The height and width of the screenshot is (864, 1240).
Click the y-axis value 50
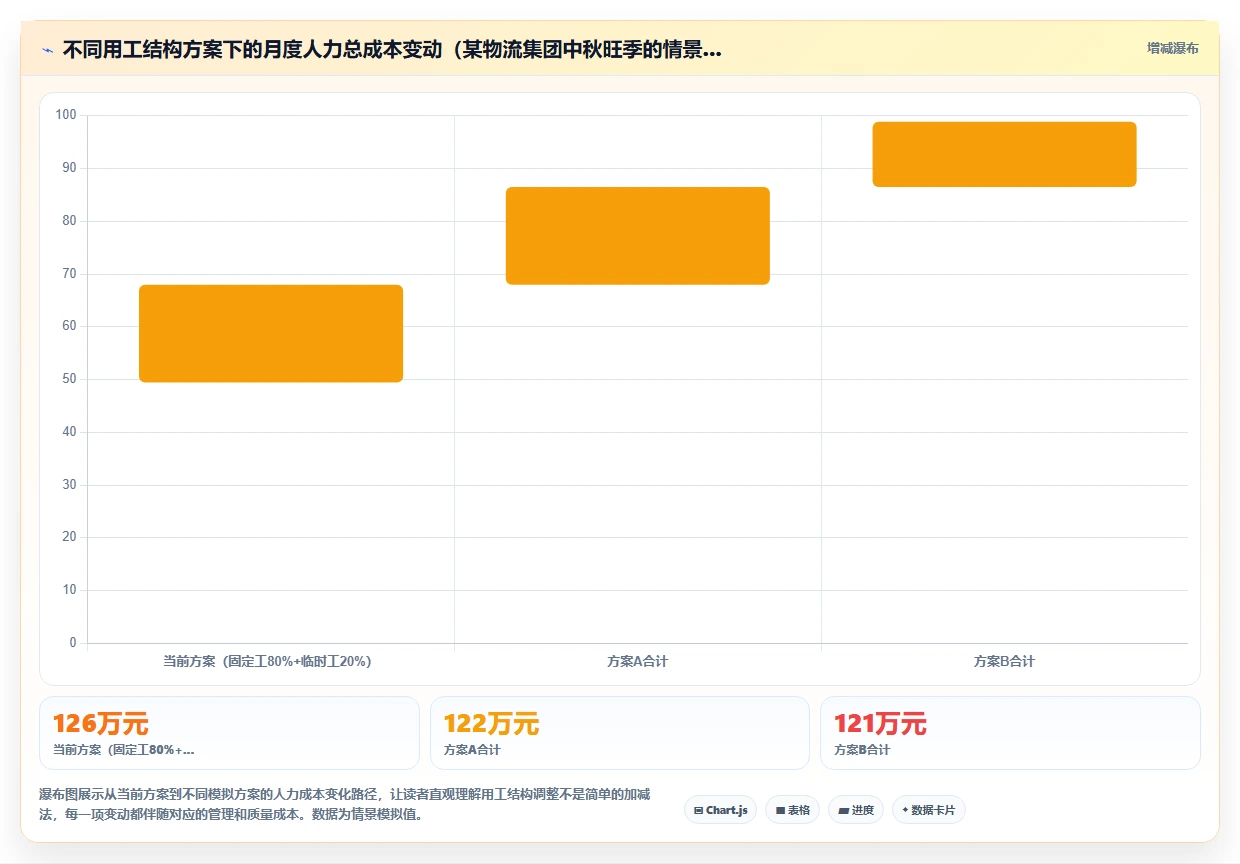coord(69,379)
